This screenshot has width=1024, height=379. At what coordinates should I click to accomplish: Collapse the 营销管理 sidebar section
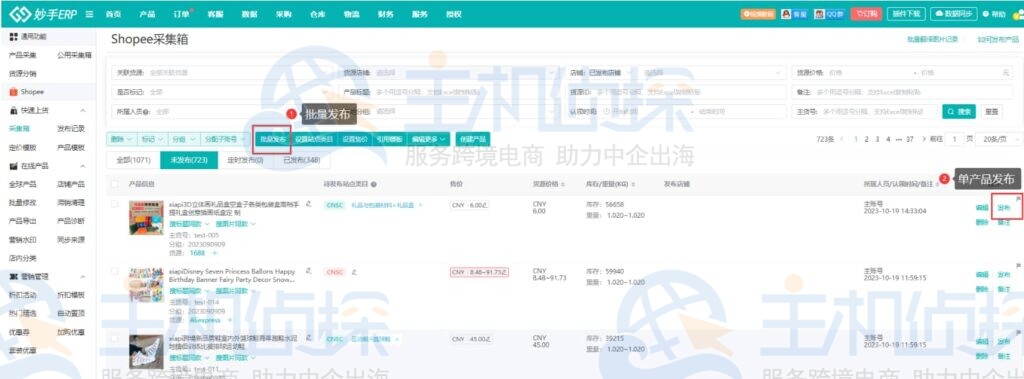tap(83, 277)
